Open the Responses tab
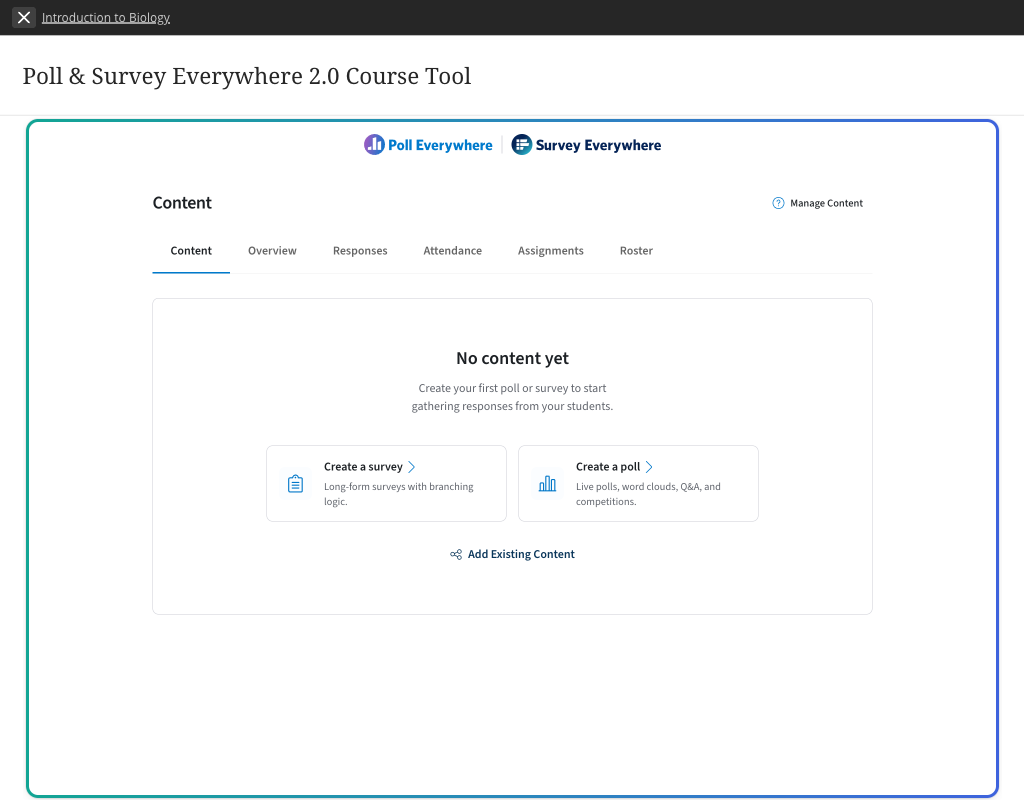 tap(360, 251)
